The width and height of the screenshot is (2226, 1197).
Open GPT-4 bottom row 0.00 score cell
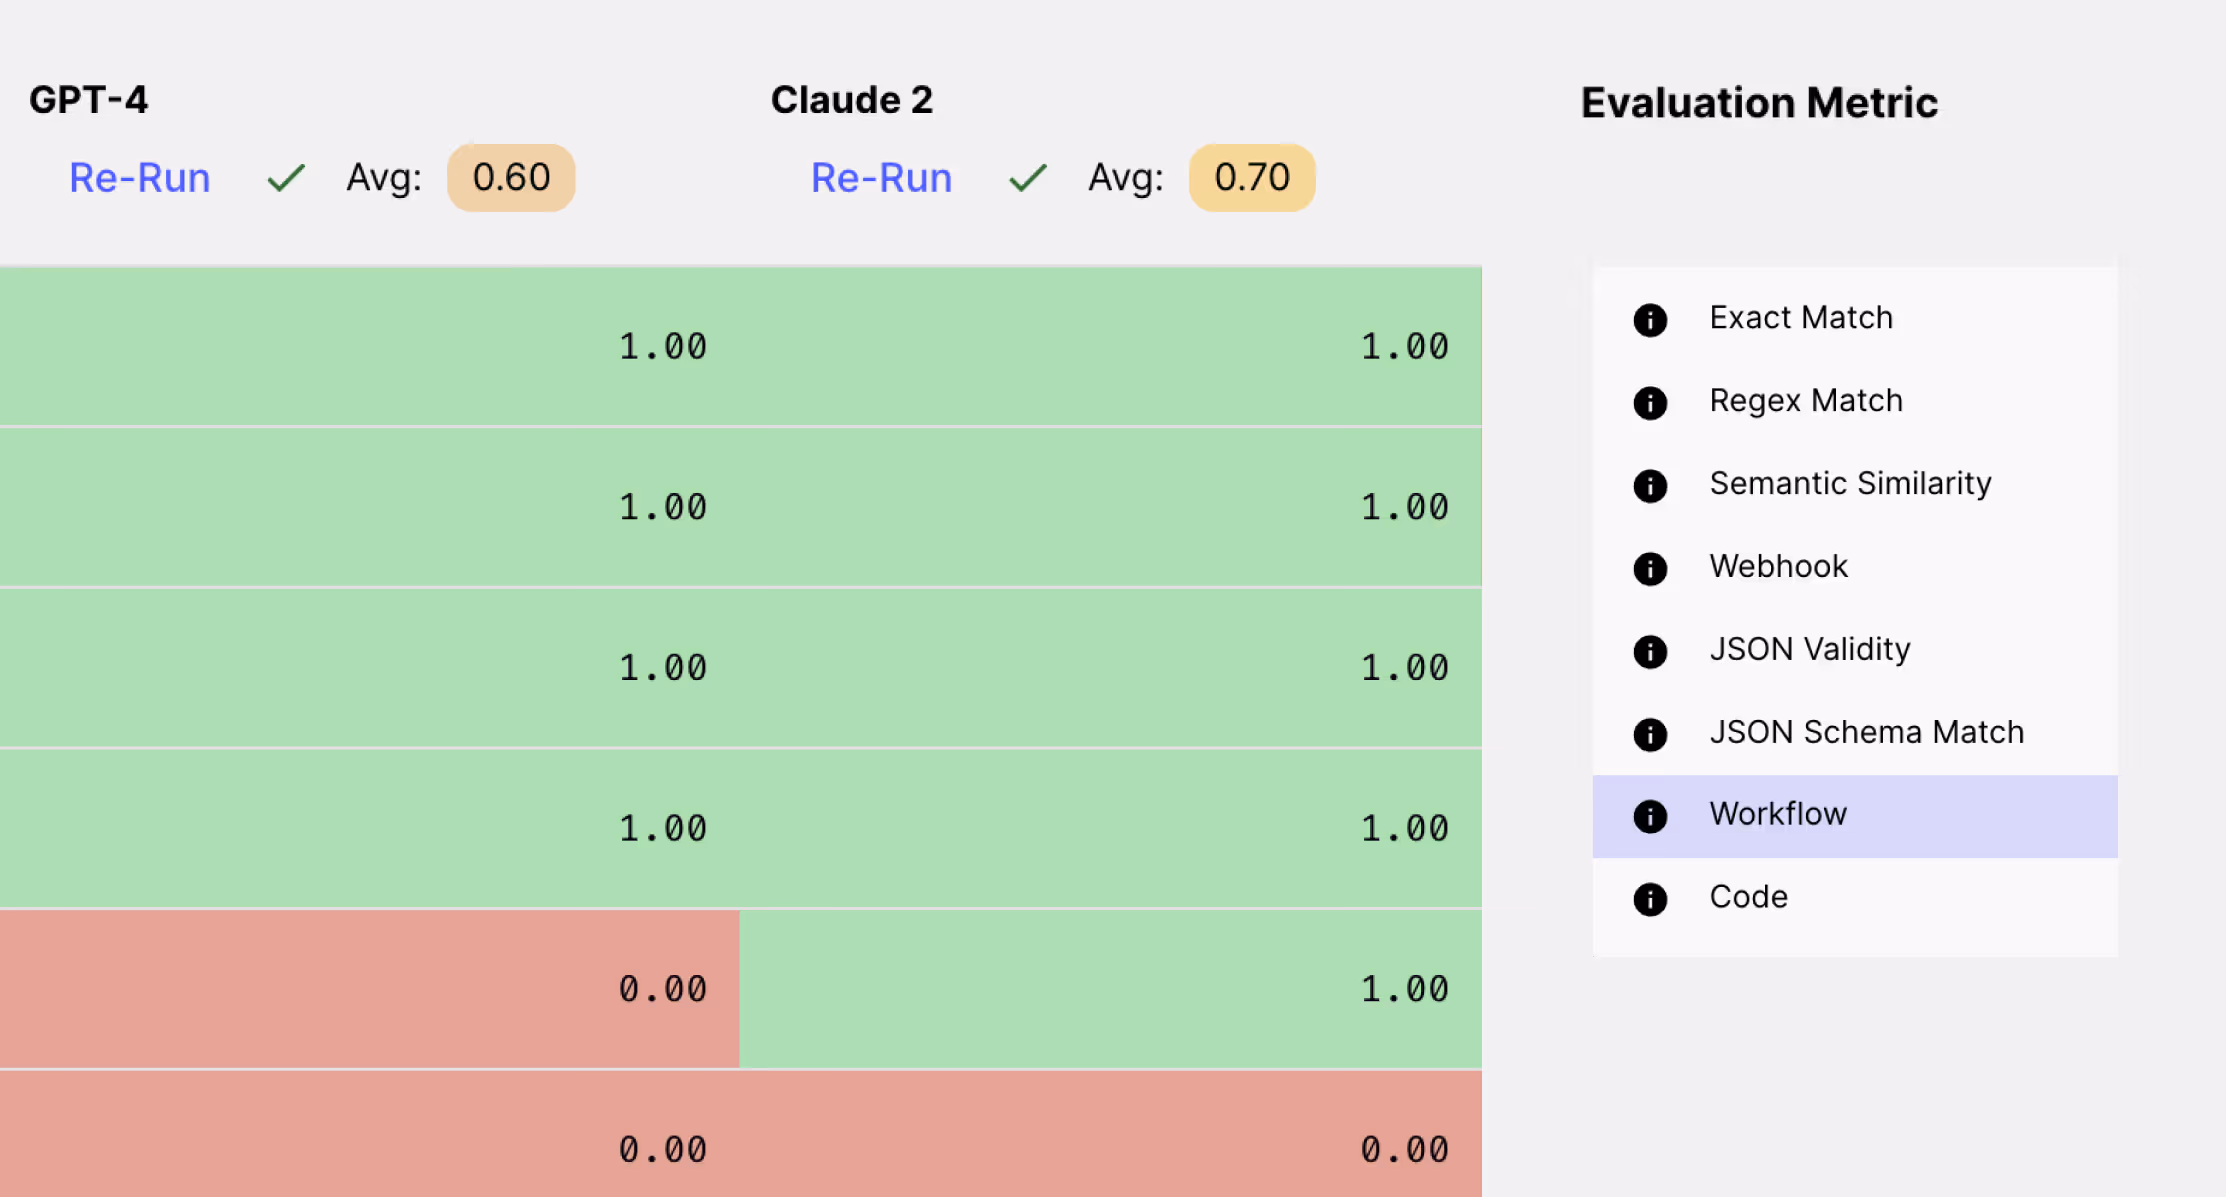(x=370, y=1134)
